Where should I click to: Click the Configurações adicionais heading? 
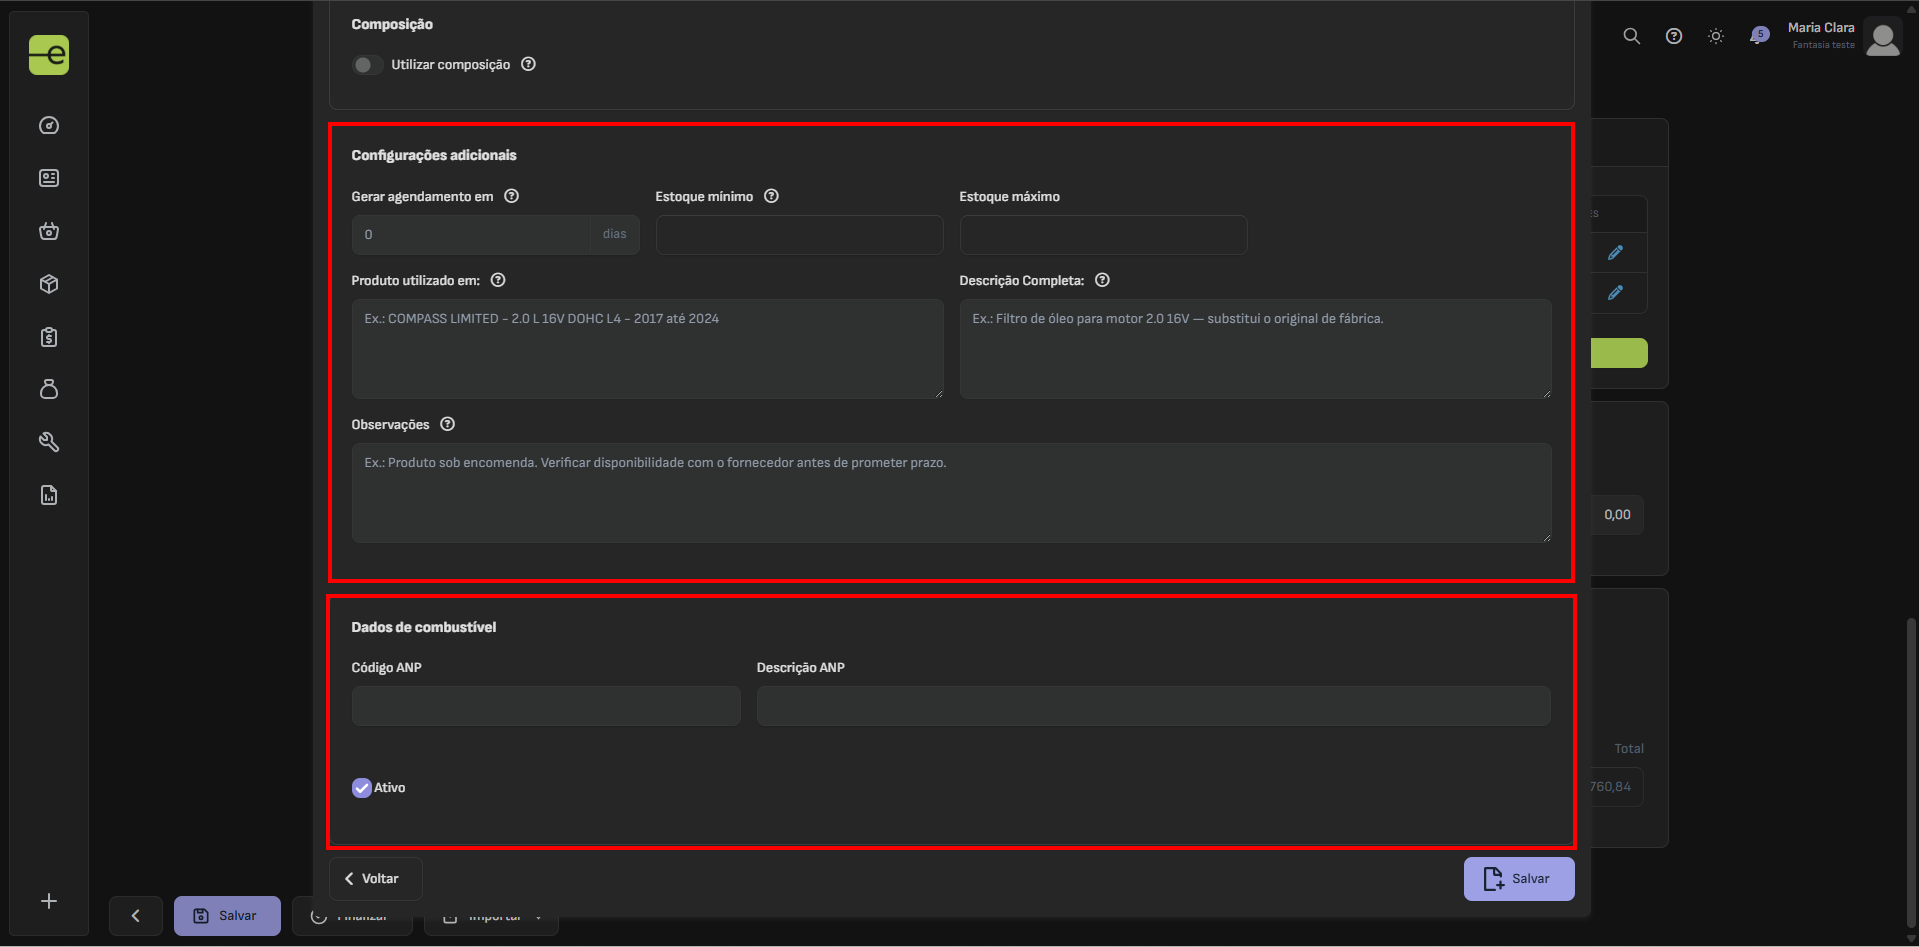pos(434,155)
